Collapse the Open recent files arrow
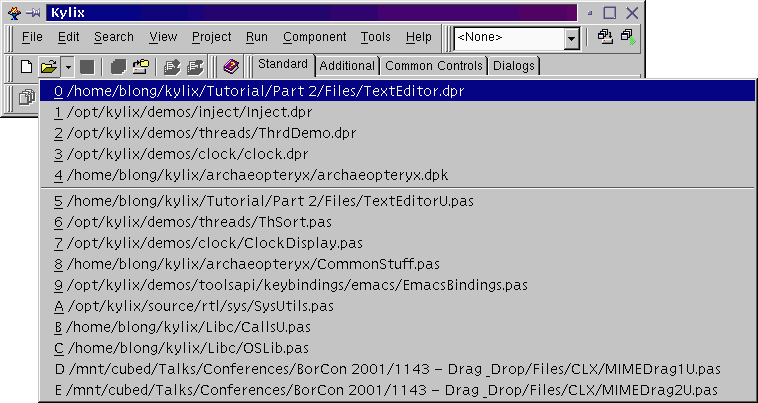The image size is (758, 403). click(67, 67)
